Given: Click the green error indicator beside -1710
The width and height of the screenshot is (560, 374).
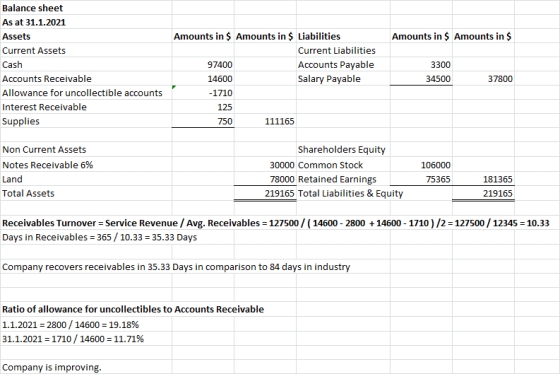Looking at the screenshot, I should point(174,87).
